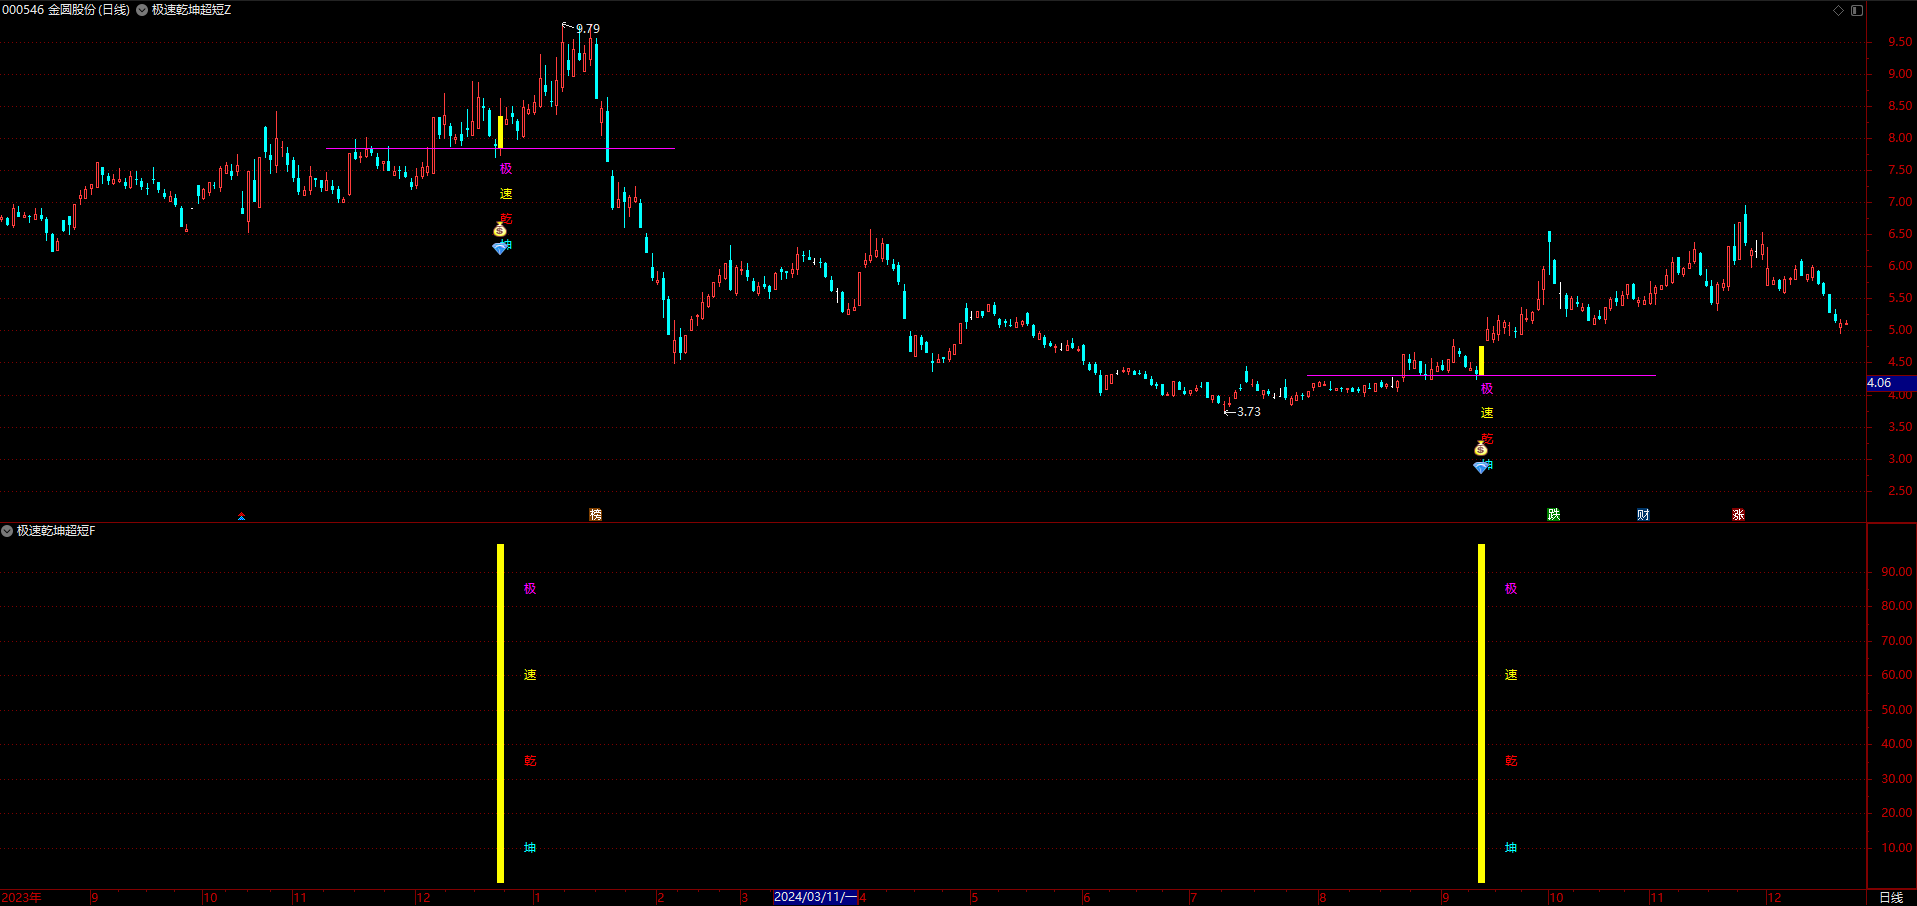
Task: Click the red 乾 label beside right signal bar
Action: point(1511,761)
